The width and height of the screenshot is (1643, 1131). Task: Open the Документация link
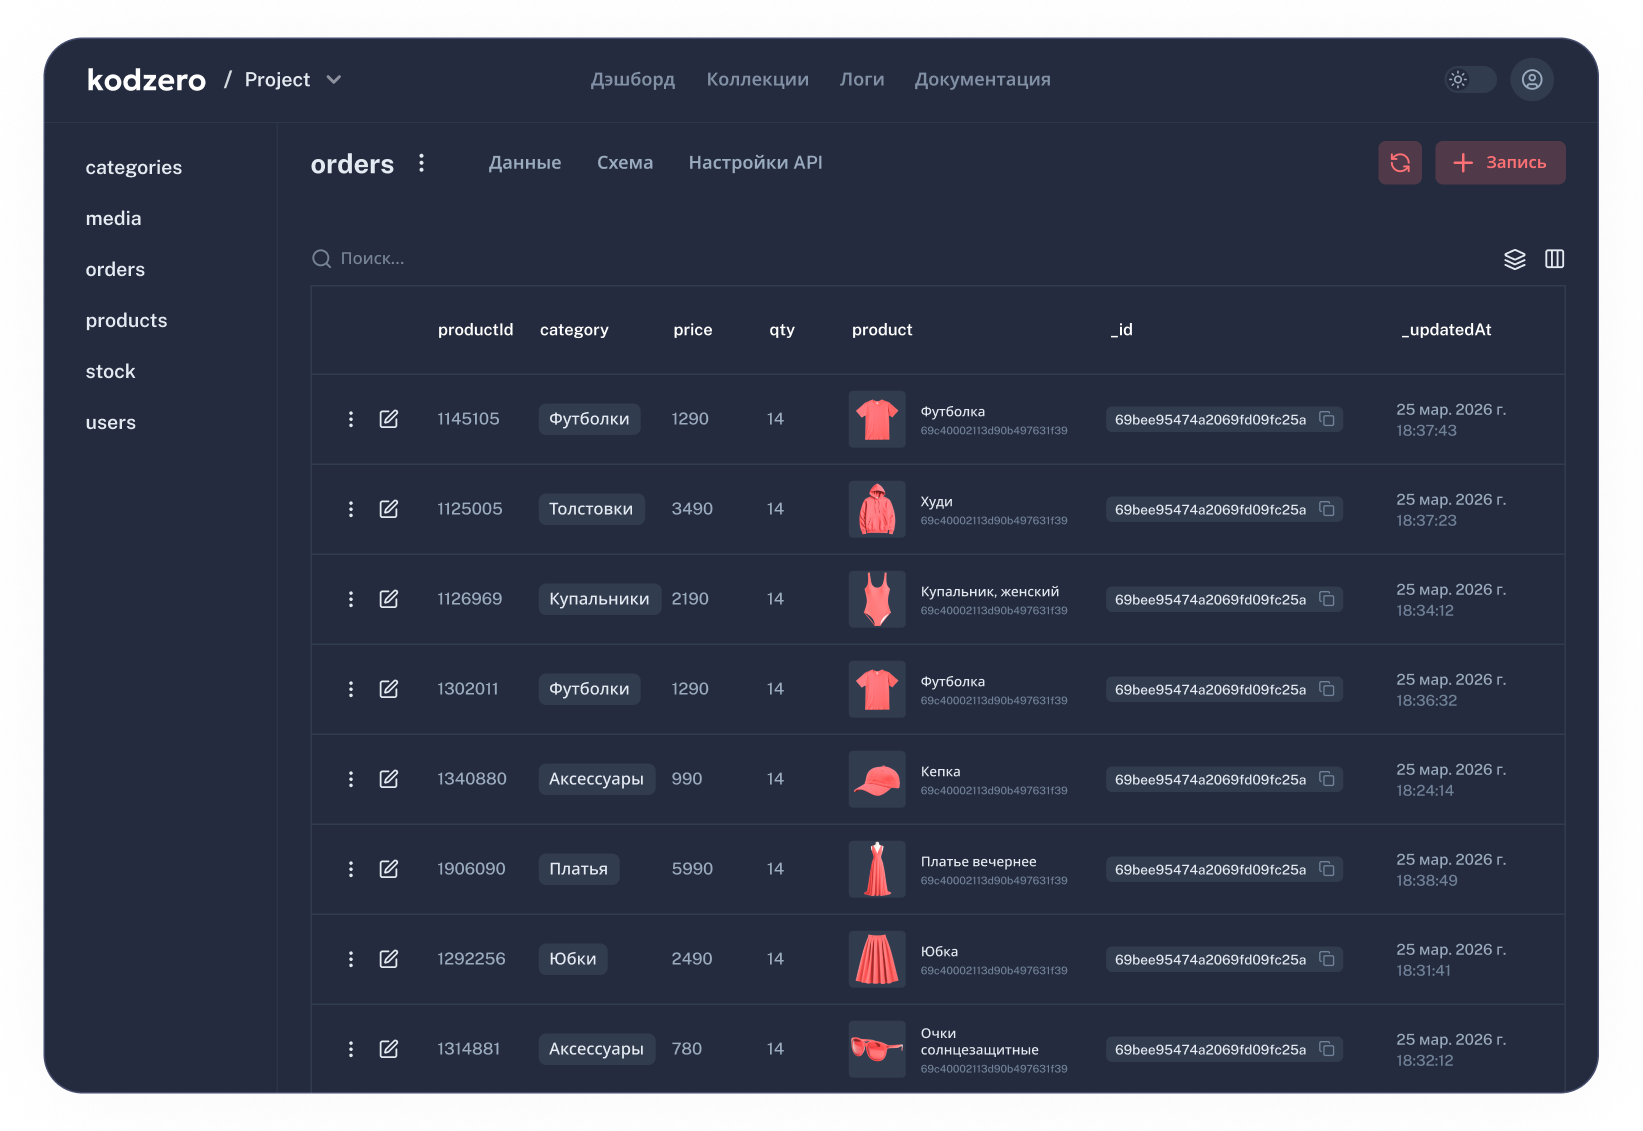pyautogui.click(x=982, y=80)
